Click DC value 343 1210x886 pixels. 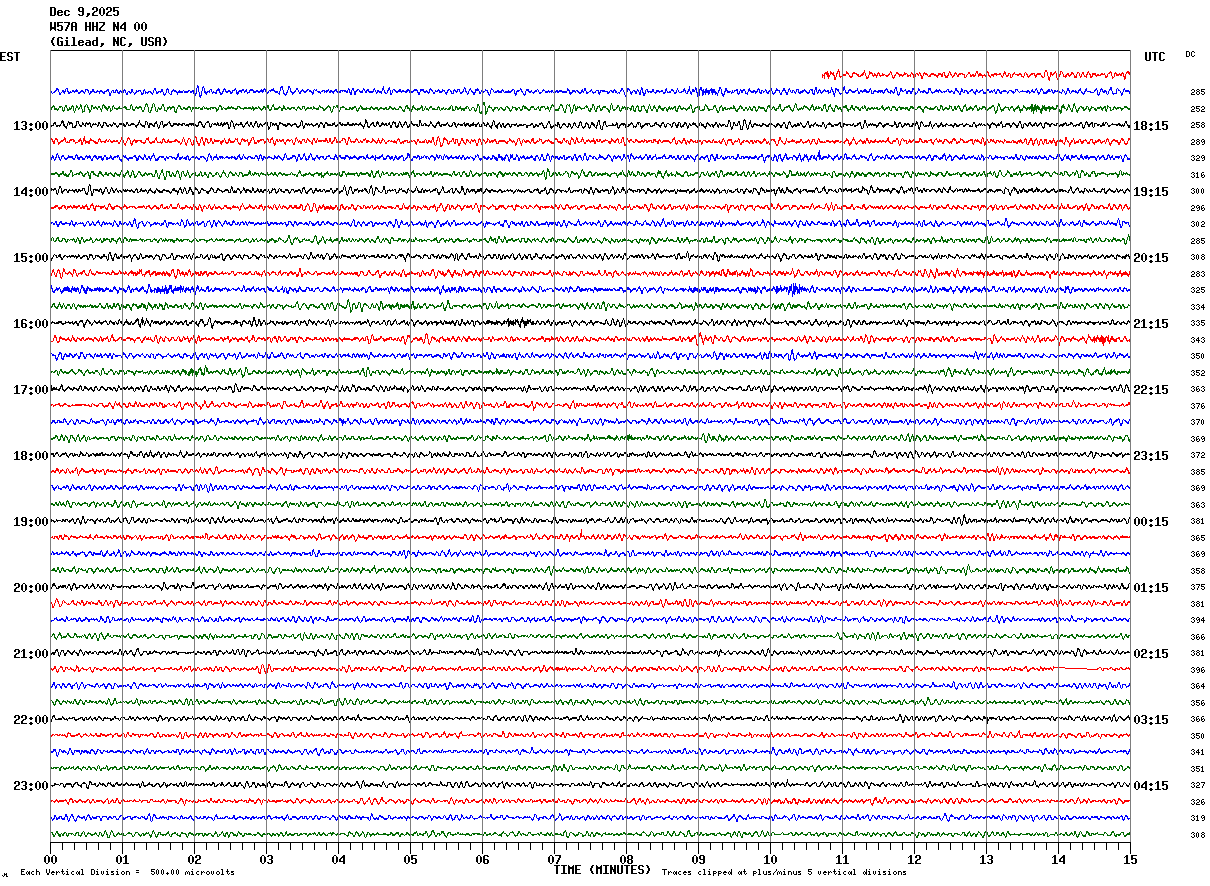tap(1197, 340)
